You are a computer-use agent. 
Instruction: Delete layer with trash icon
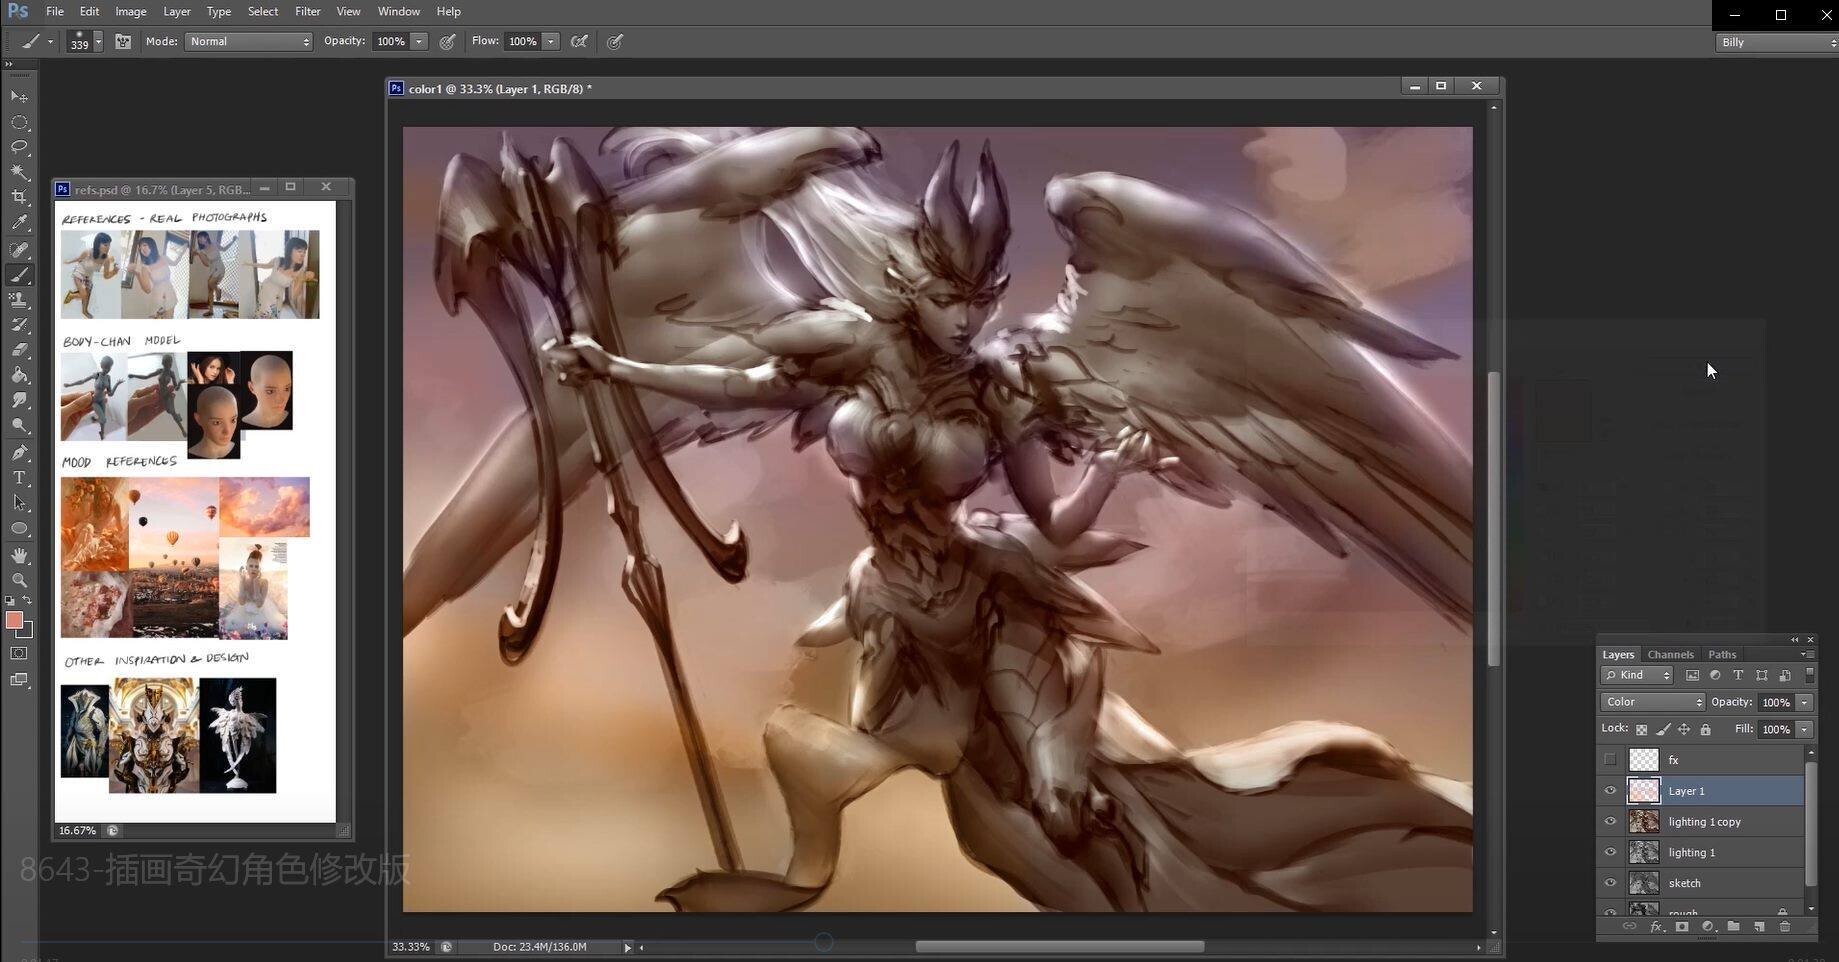[1785, 927]
